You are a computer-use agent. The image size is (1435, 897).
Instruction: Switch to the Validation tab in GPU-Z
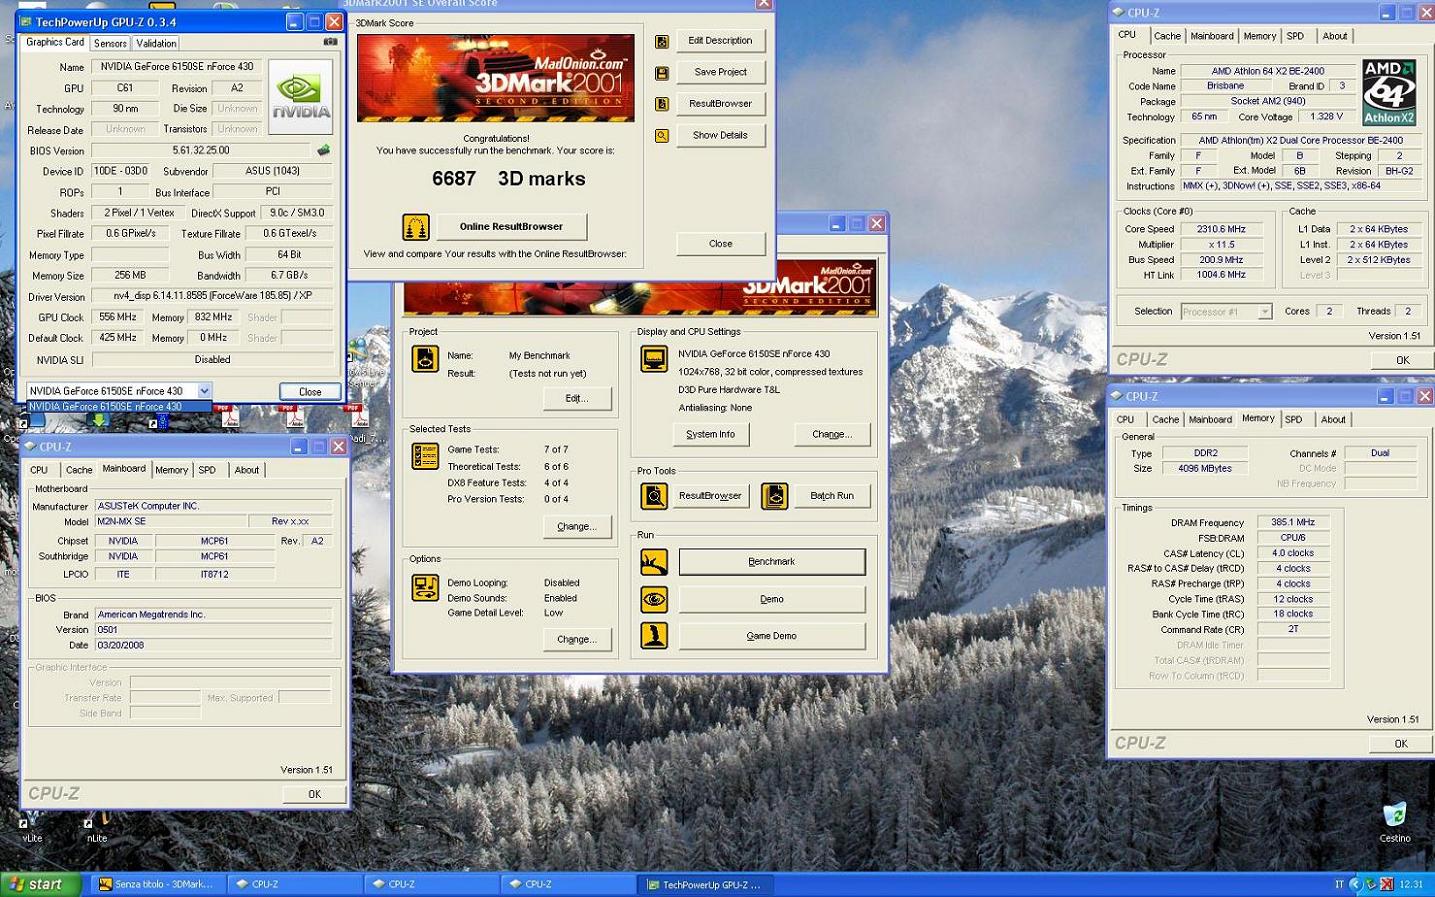tap(156, 43)
